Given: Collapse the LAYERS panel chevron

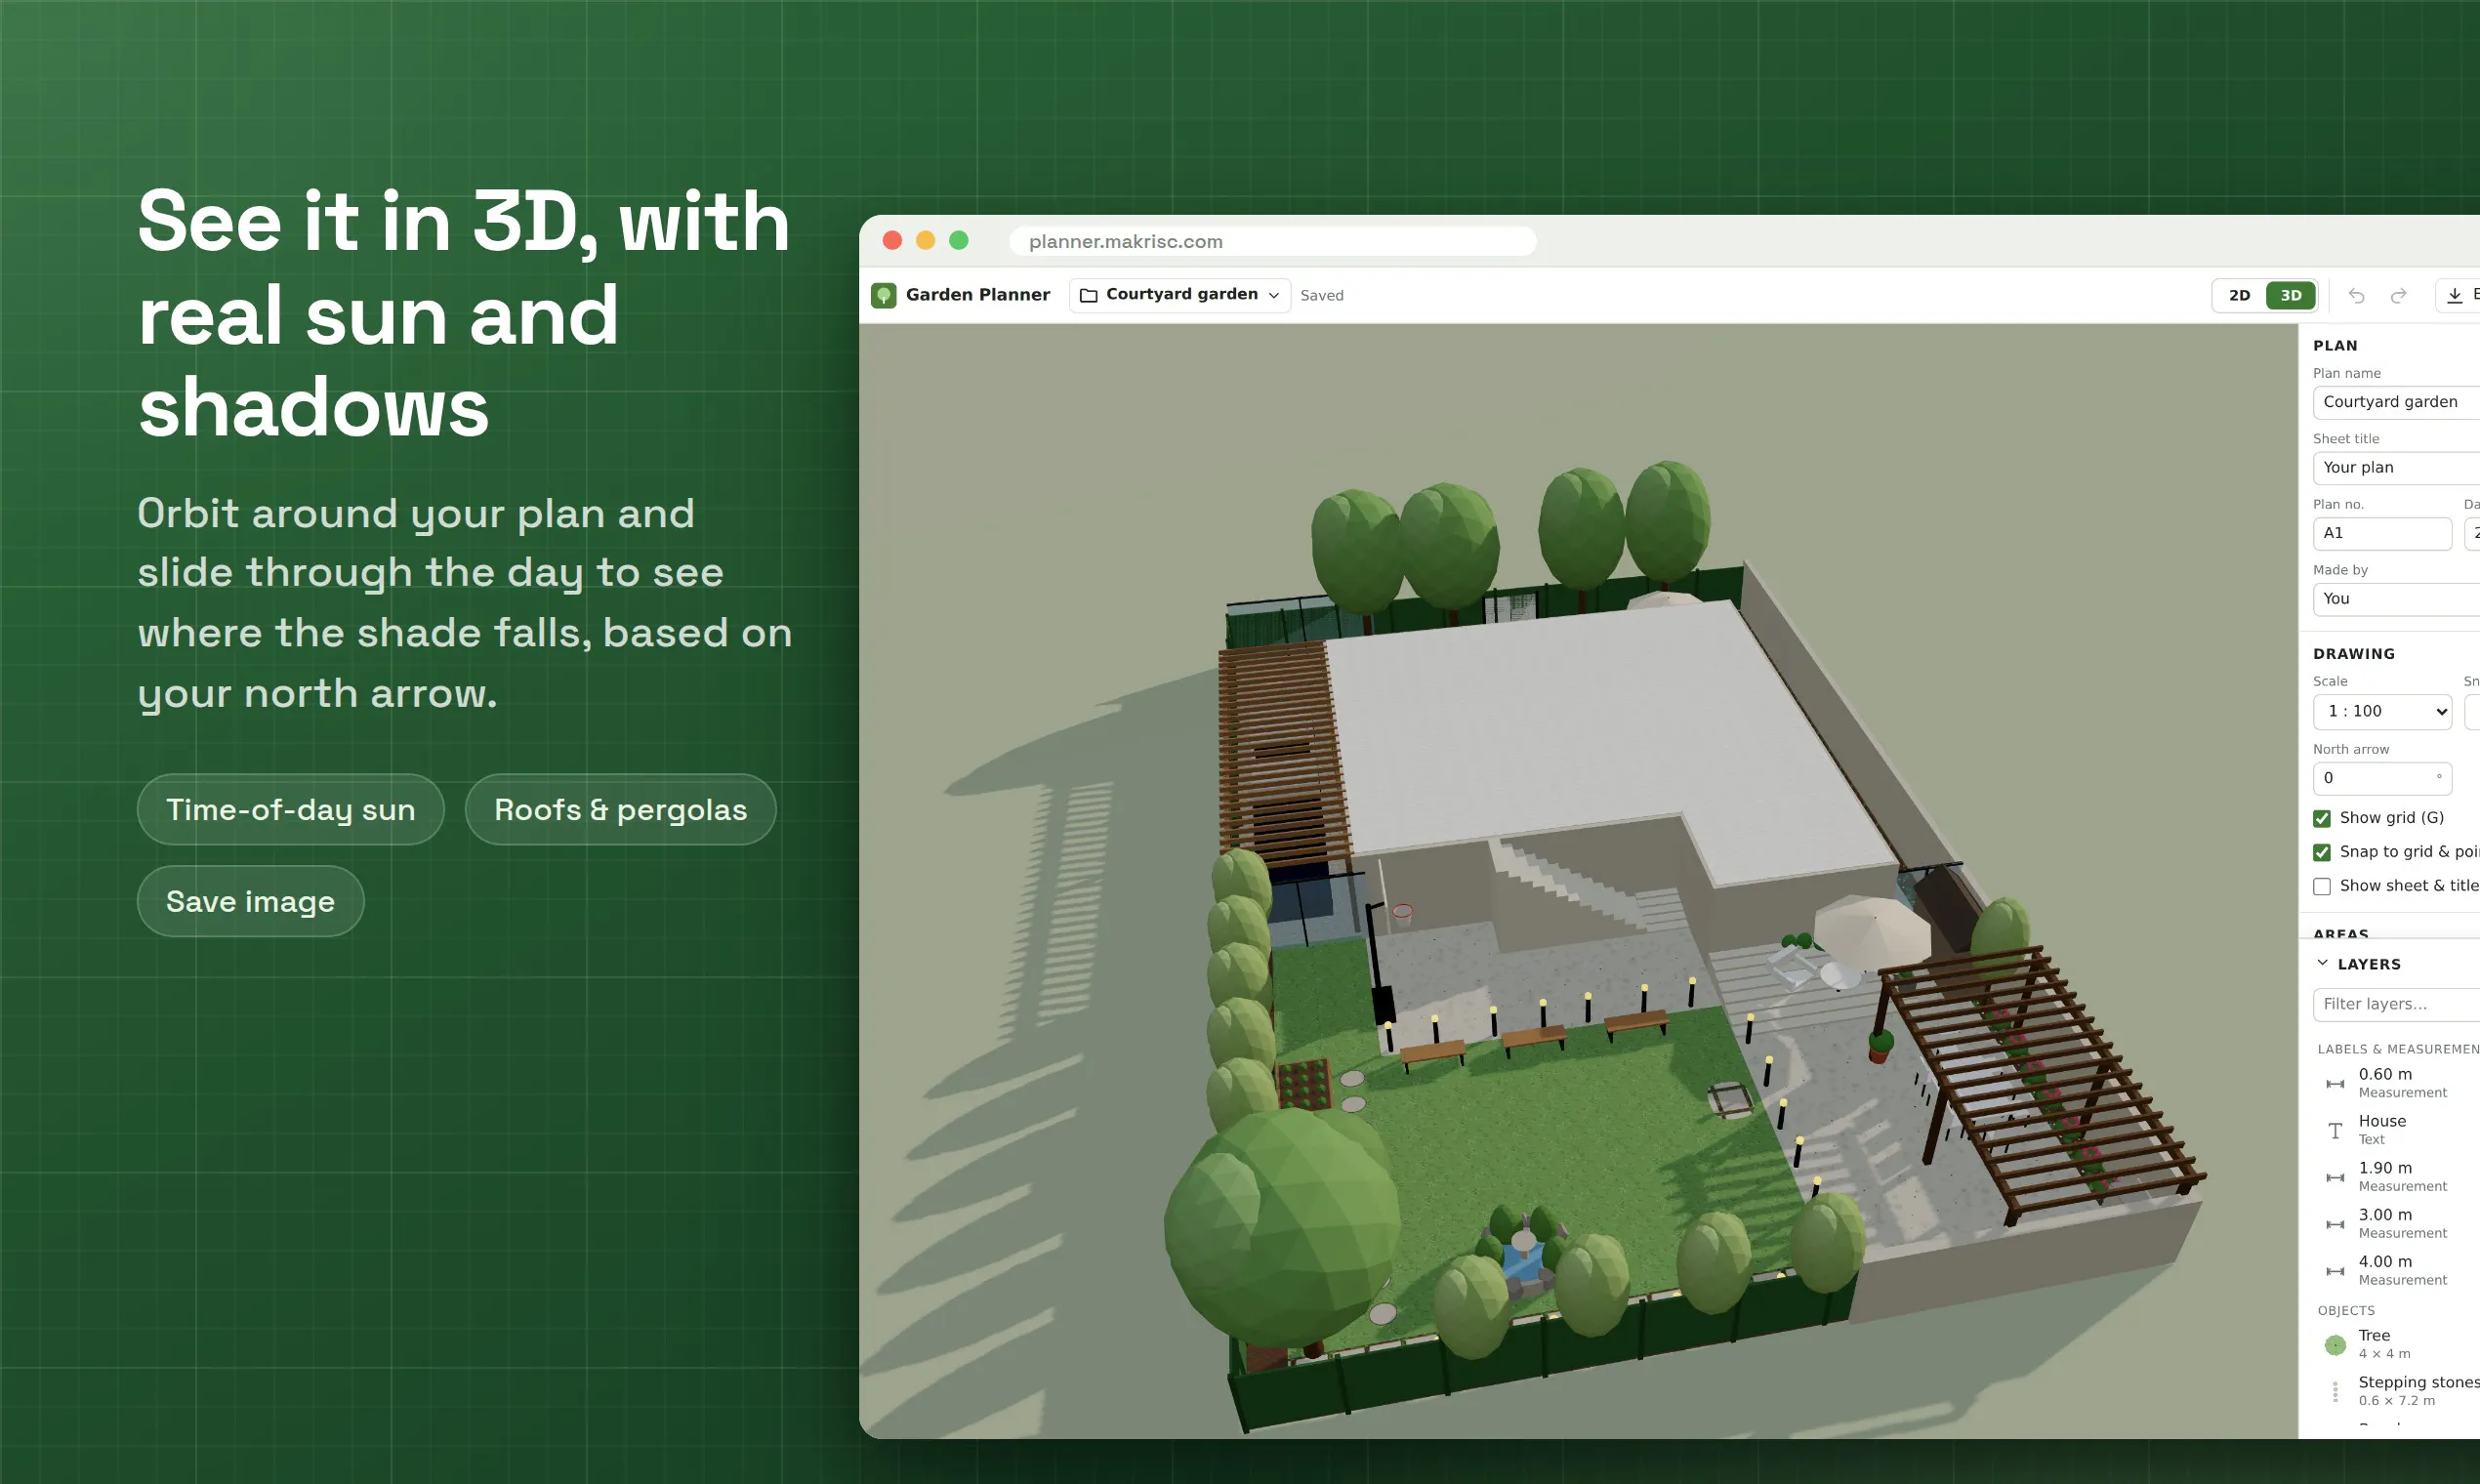Looking at the screenshot, I should (x=2322, y=963).
